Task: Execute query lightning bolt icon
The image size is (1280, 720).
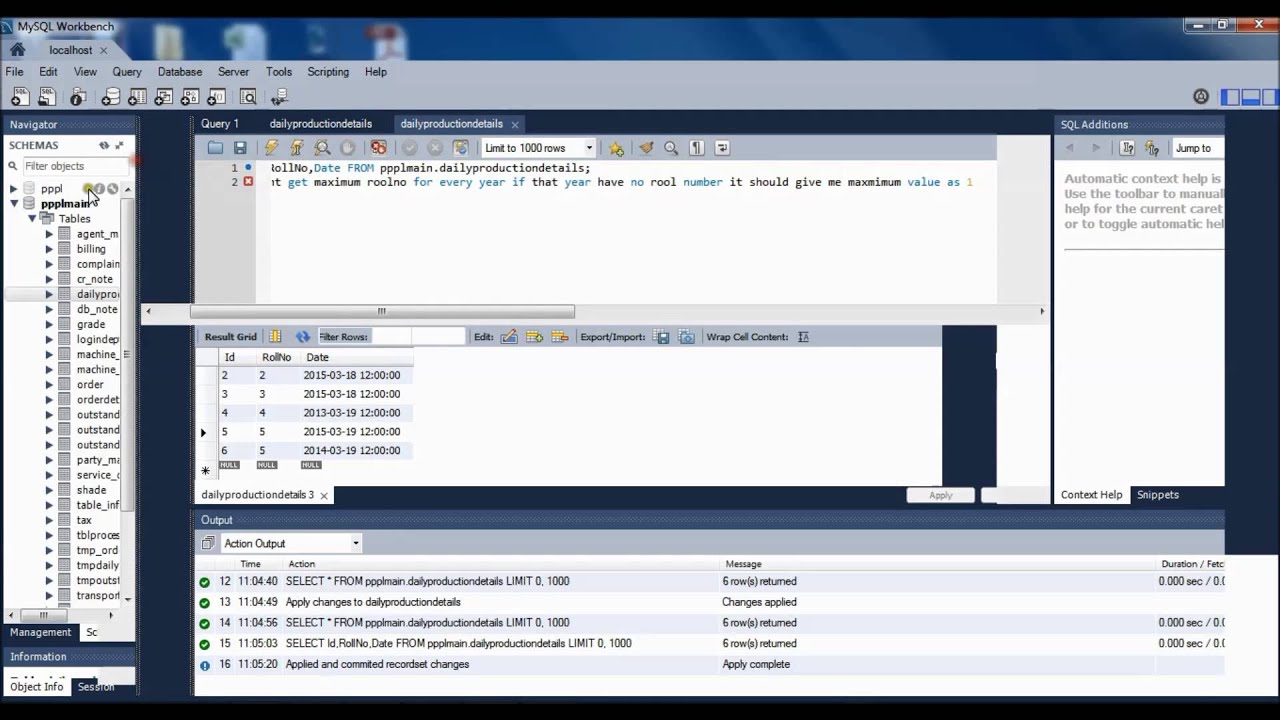Action: pos(271,148)
